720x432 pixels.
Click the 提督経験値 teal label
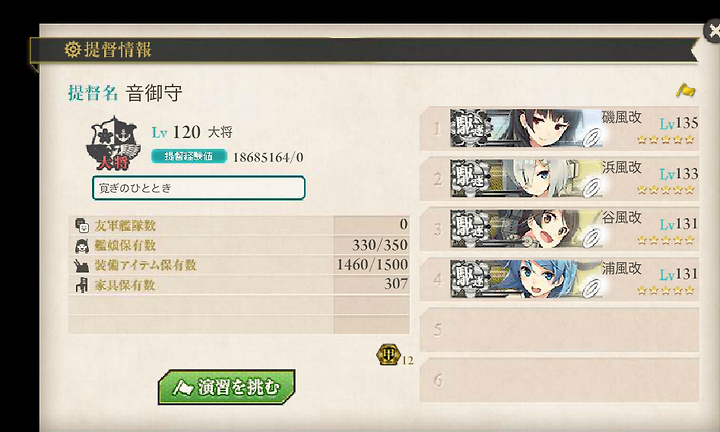tap(189, 156)
